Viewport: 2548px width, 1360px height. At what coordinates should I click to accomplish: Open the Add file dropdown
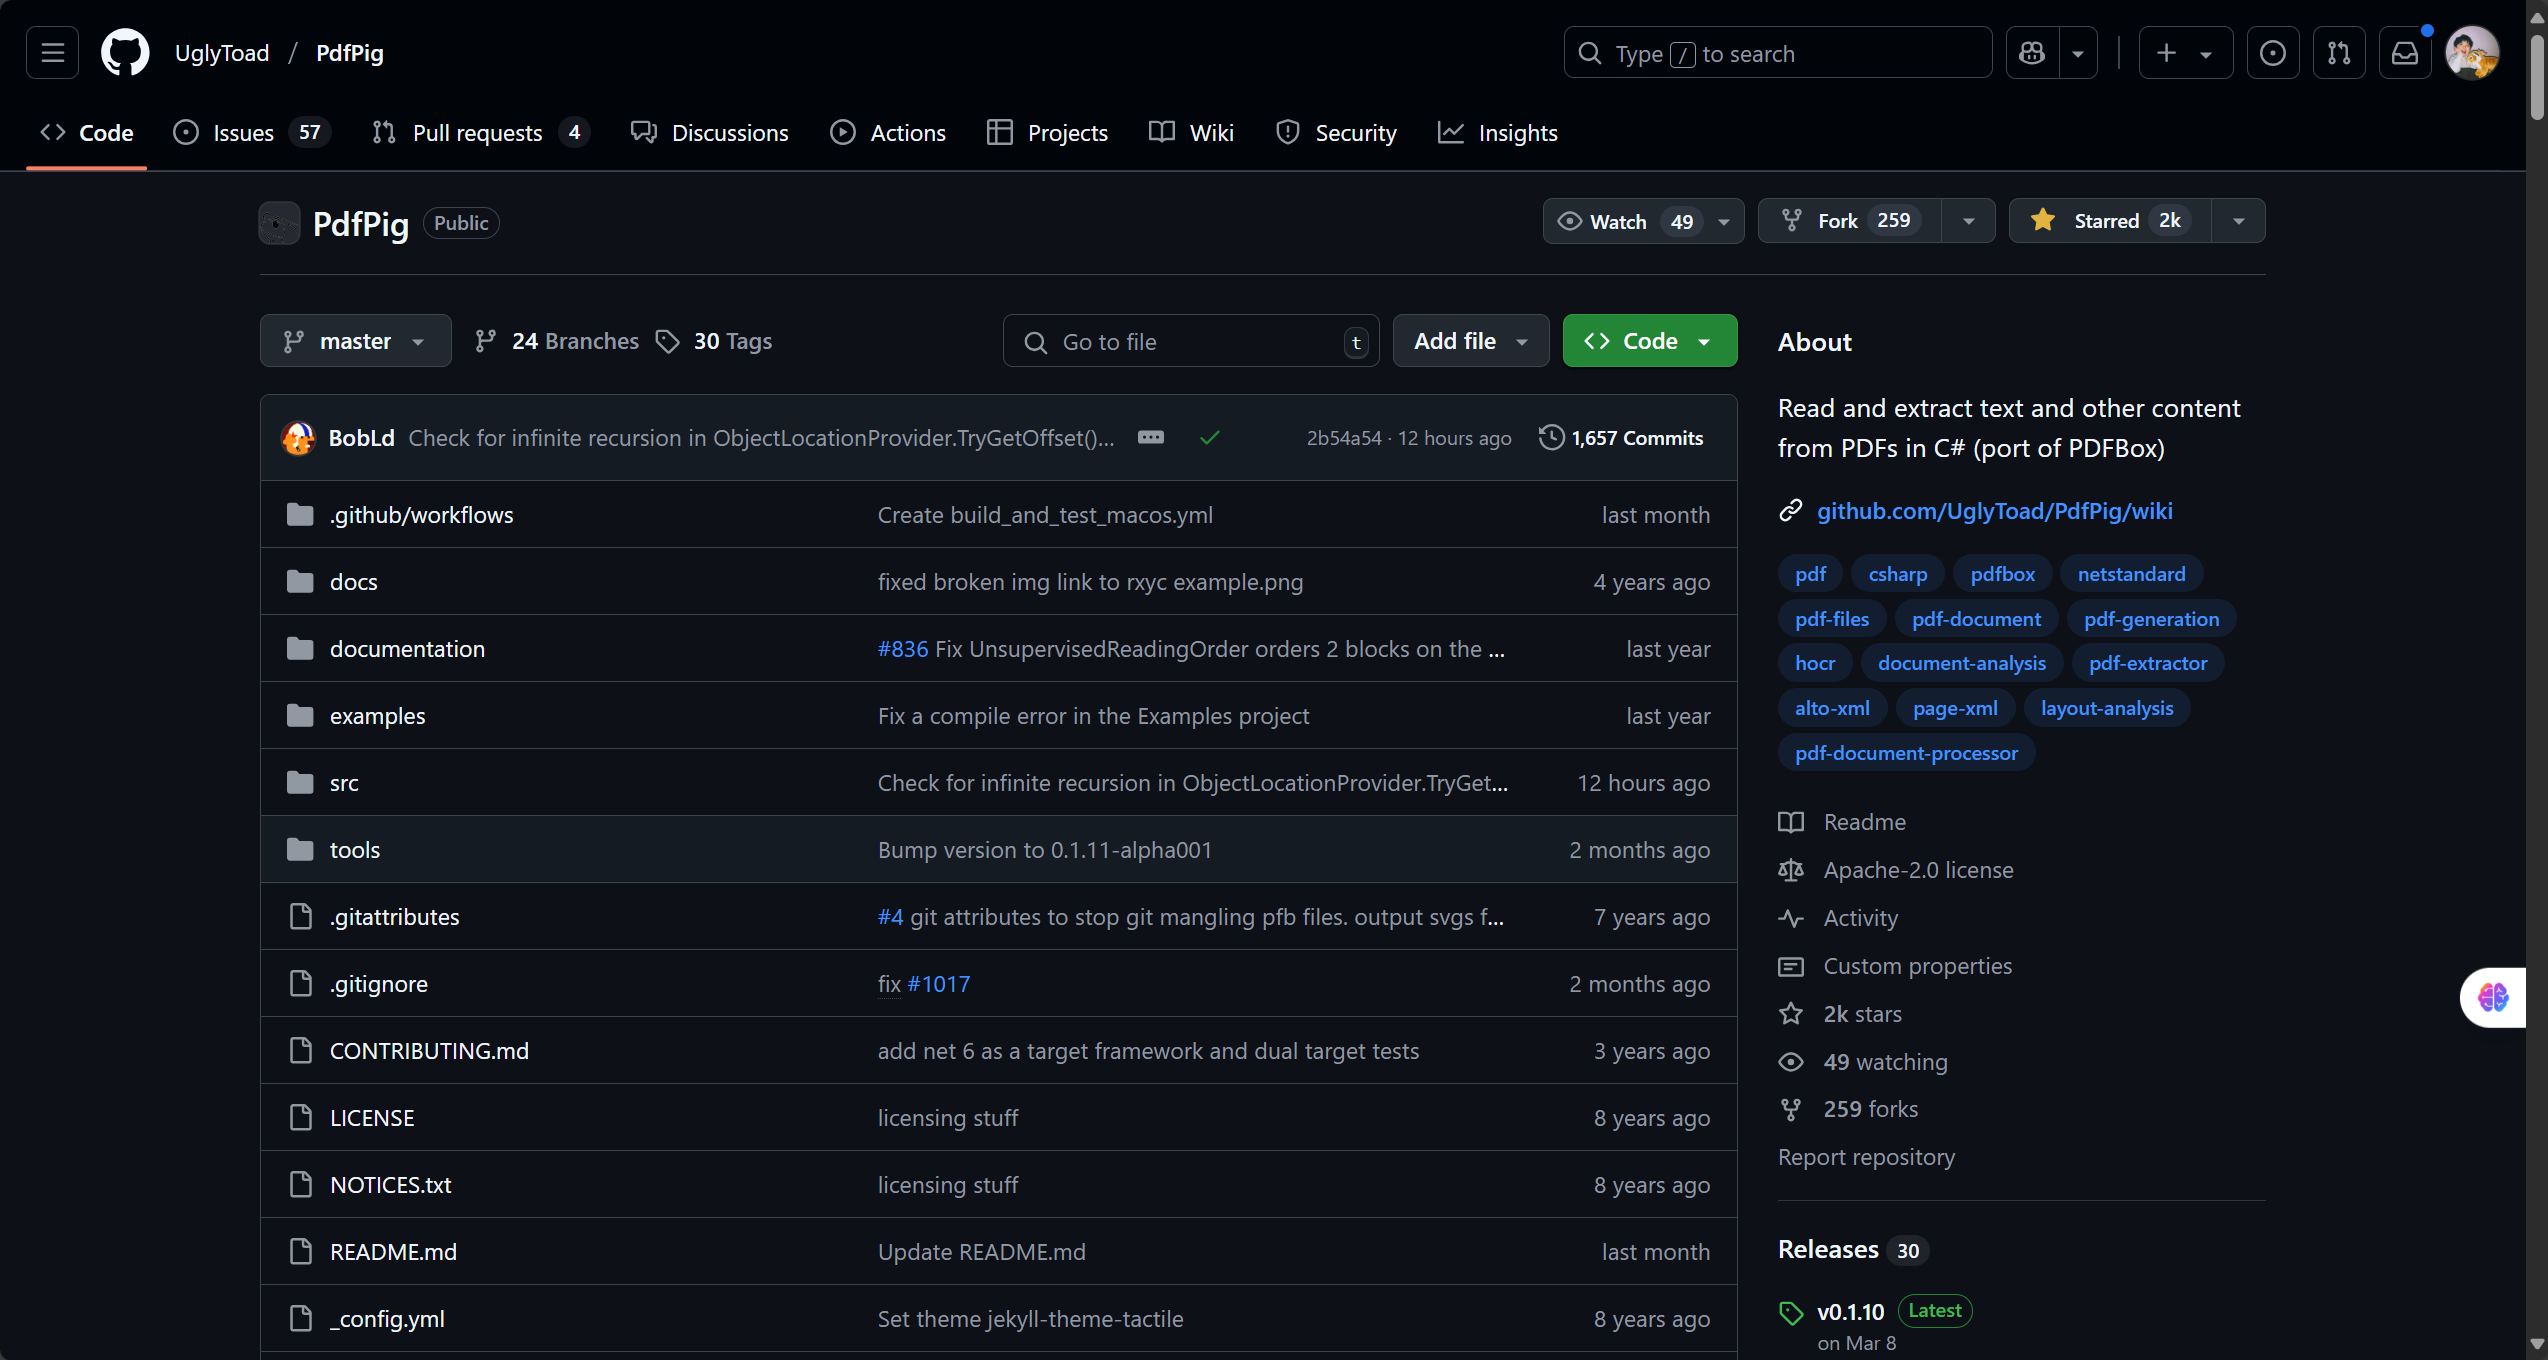tap(1470, 342)
